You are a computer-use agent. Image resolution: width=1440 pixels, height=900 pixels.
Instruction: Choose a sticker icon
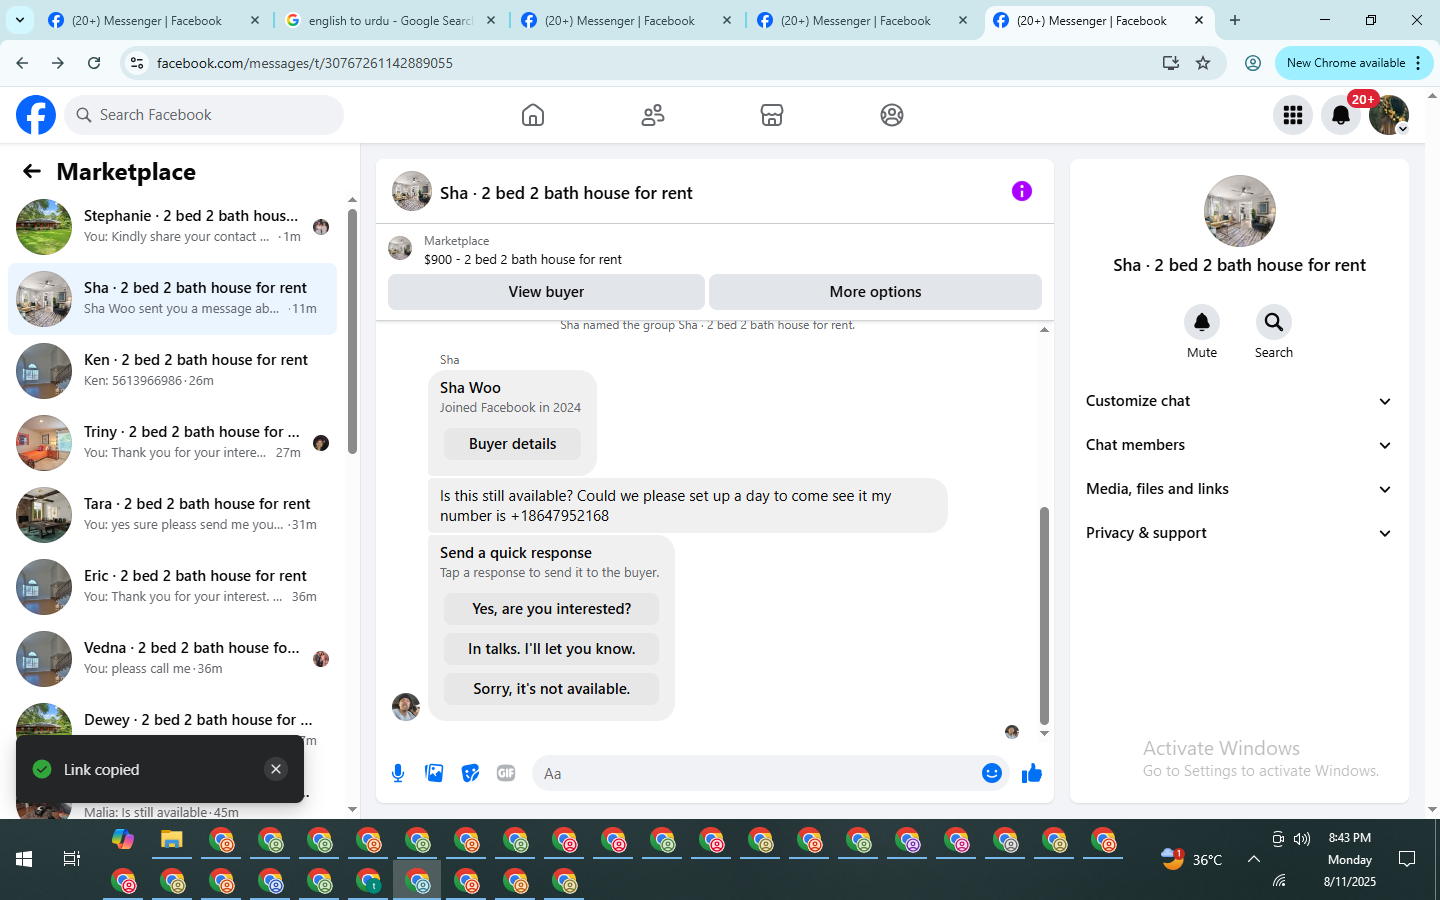tap(470, 773)
